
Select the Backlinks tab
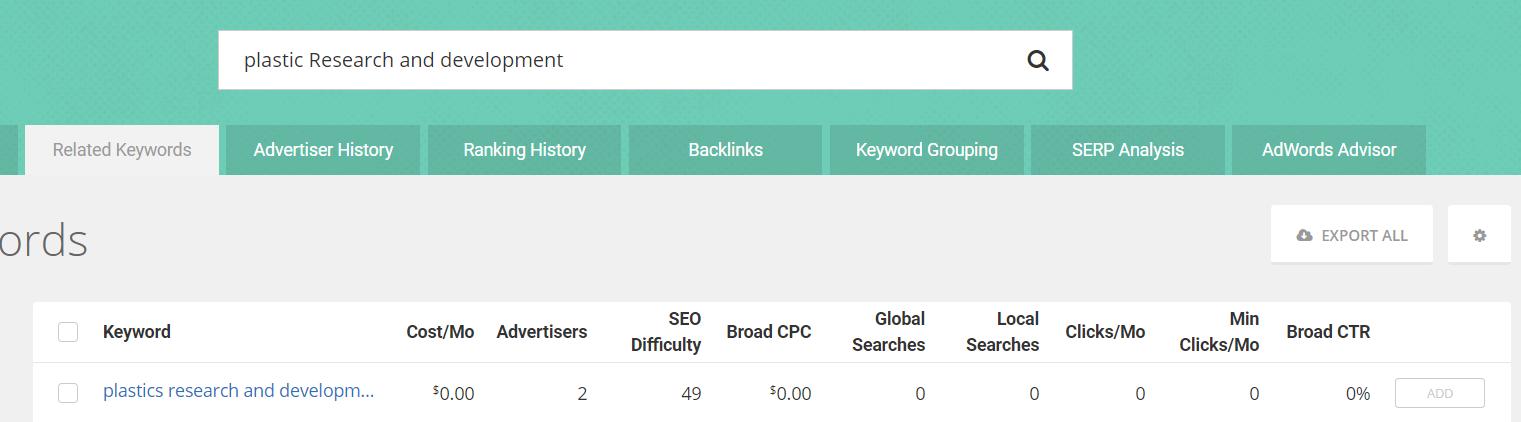point(725,150)
